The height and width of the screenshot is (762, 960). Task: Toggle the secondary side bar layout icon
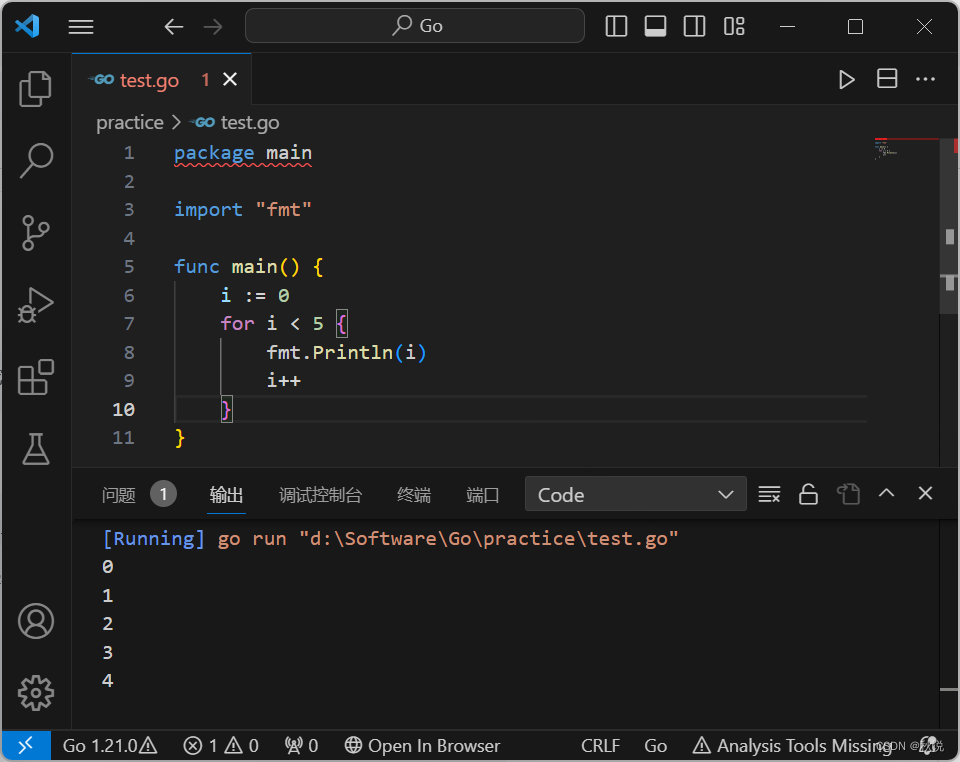point(694,26)
